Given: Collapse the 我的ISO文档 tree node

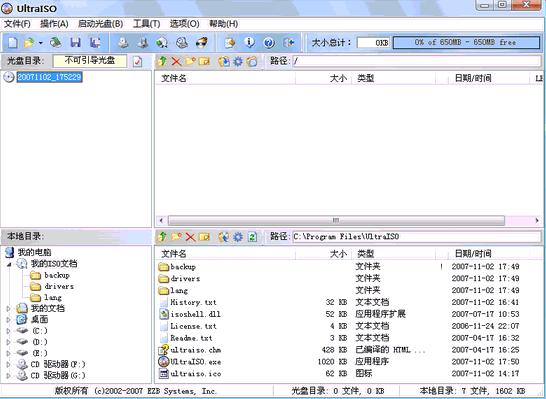Looking at the screenshot, I should click(x=9, y=264).
